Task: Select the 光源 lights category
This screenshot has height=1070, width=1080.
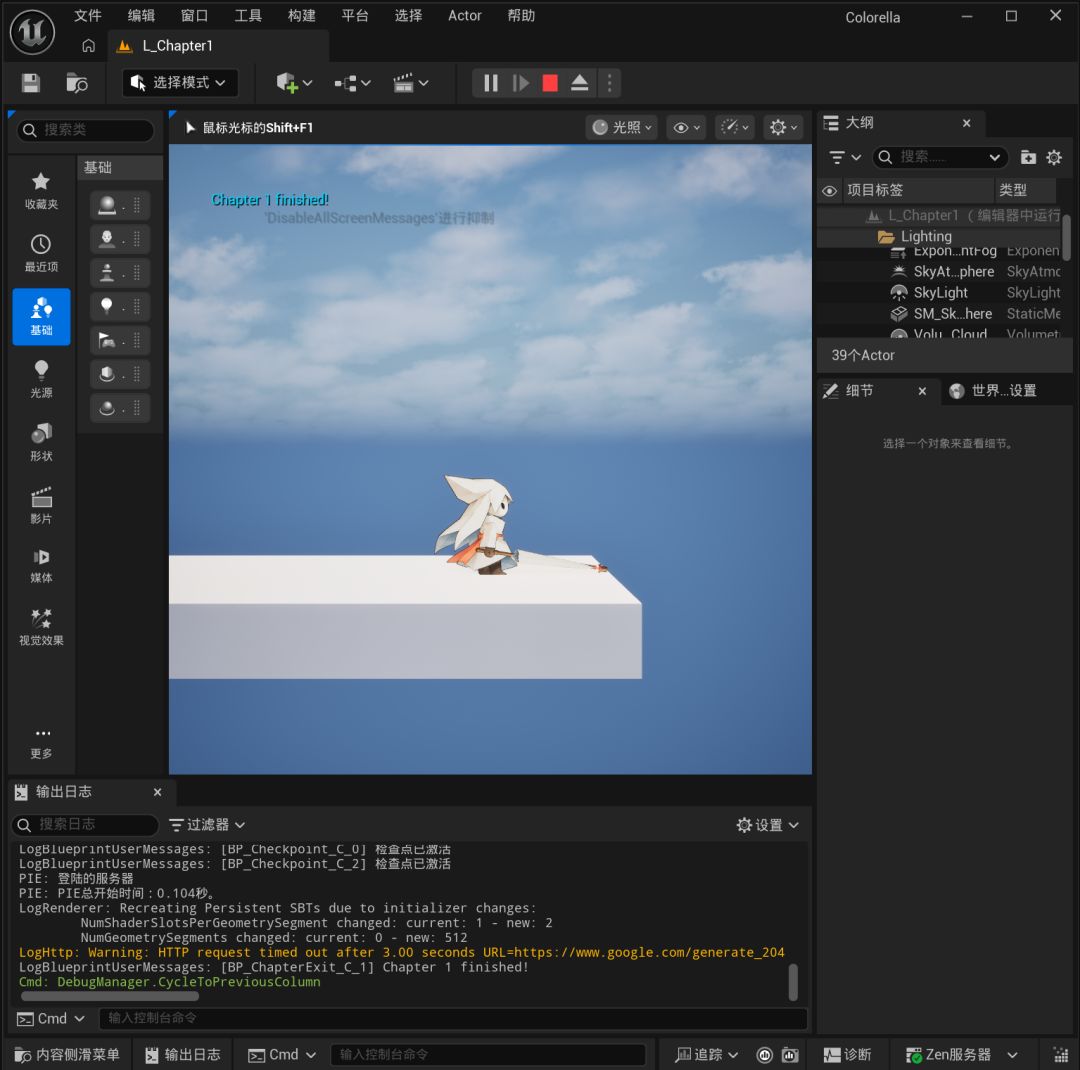Action: coord(41,380)
